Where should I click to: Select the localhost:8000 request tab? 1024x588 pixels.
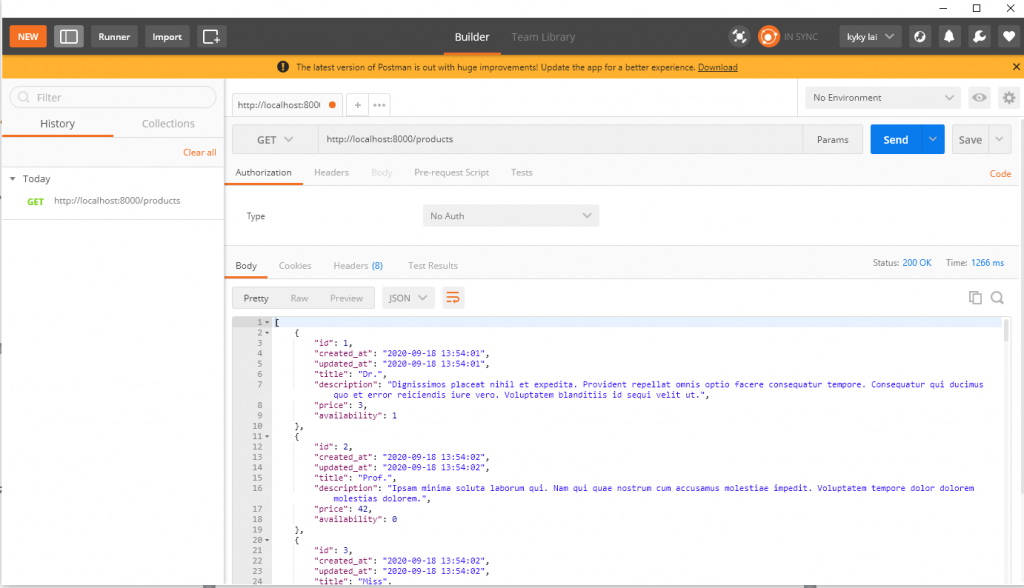285,105
